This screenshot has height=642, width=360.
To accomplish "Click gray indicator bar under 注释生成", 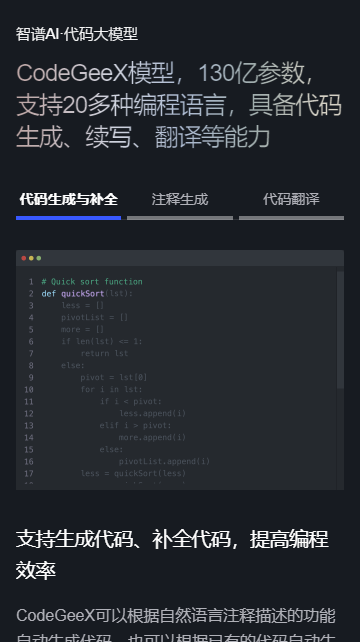I will coord(180,218).
